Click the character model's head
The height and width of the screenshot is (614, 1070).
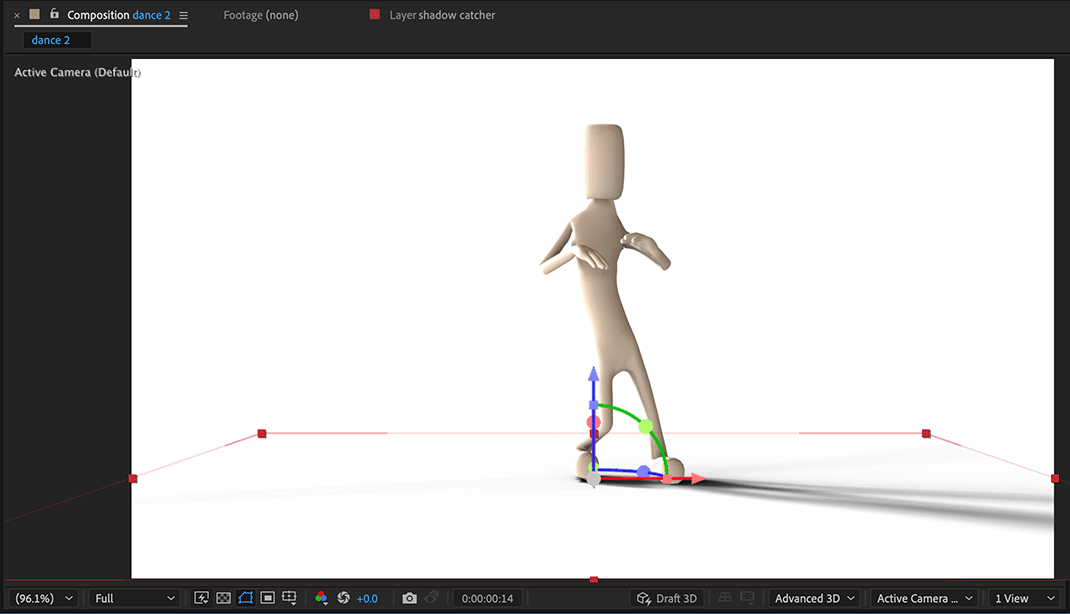pos(605,161)
